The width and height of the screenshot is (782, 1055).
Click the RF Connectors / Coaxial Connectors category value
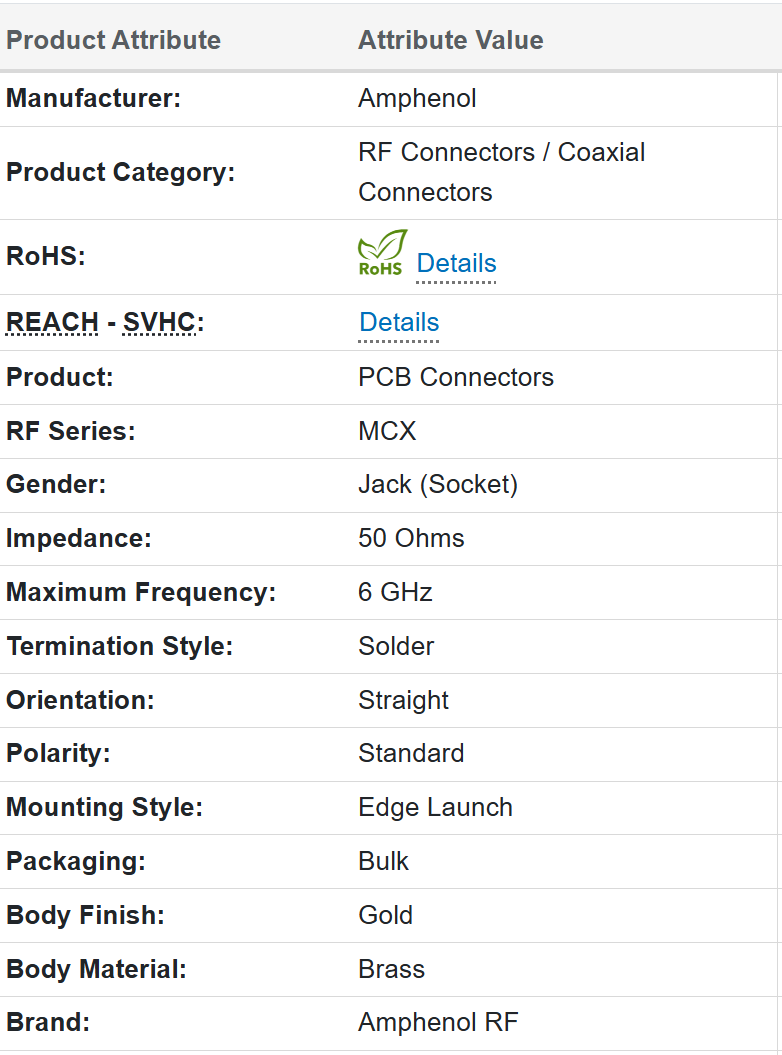(501, 172)
